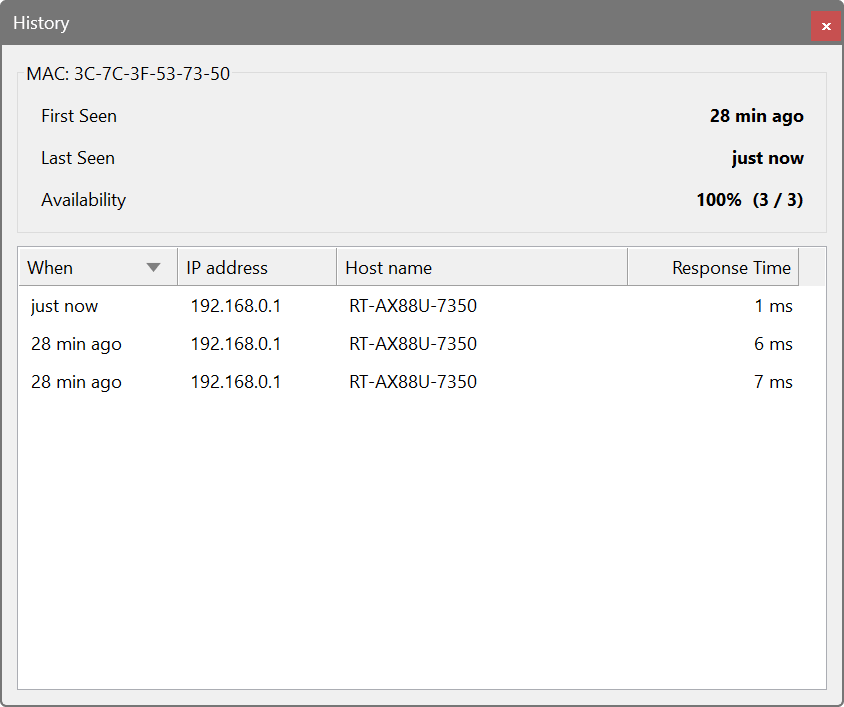Click the Availability label
The width and height of the screenshot is (844, 707).
point(83,200)
